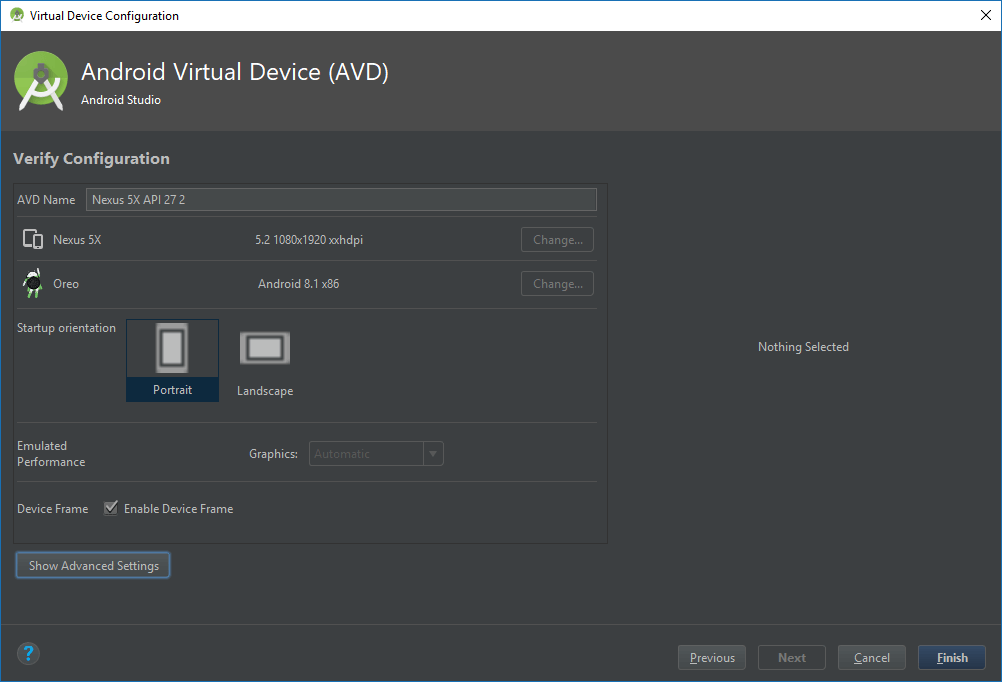The image size is (1002, 682).
Task: Toggle Enable Device Frame checkbox
Action: (x=111, y=508)
